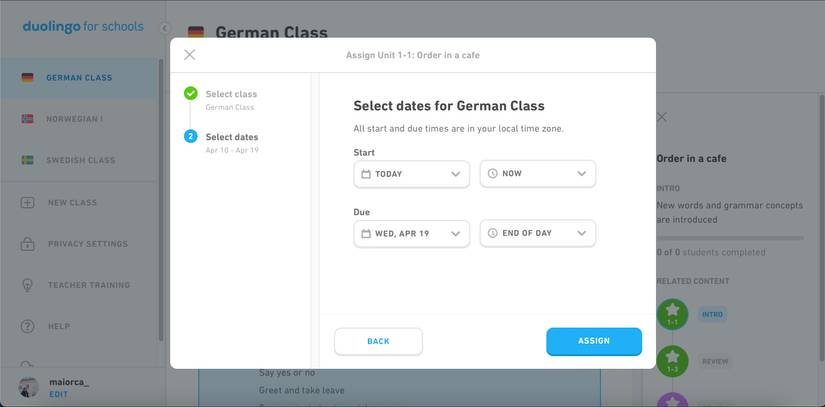Open the Due time End of Day dropdown
Viewport: 825px width, 407px height.
click(x=537, y=234)
